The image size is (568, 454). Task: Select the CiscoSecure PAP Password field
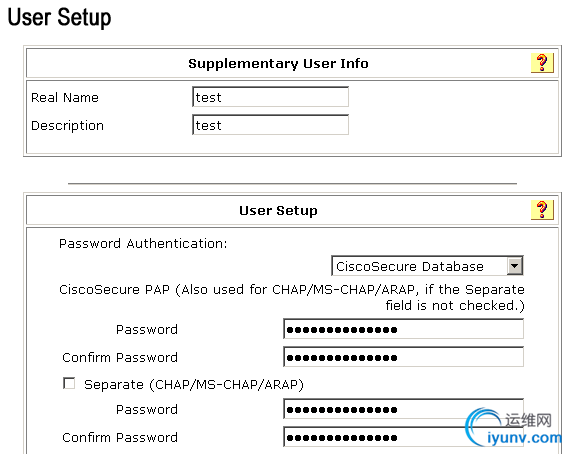click(x=403, y=329)
